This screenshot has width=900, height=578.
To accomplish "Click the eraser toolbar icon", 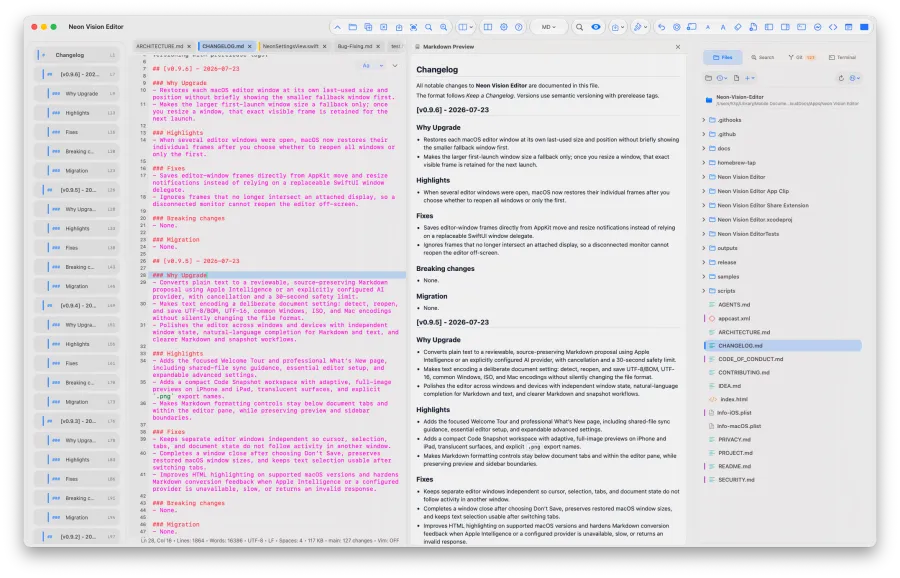I will pyautogui.click(x=738, y=27).
